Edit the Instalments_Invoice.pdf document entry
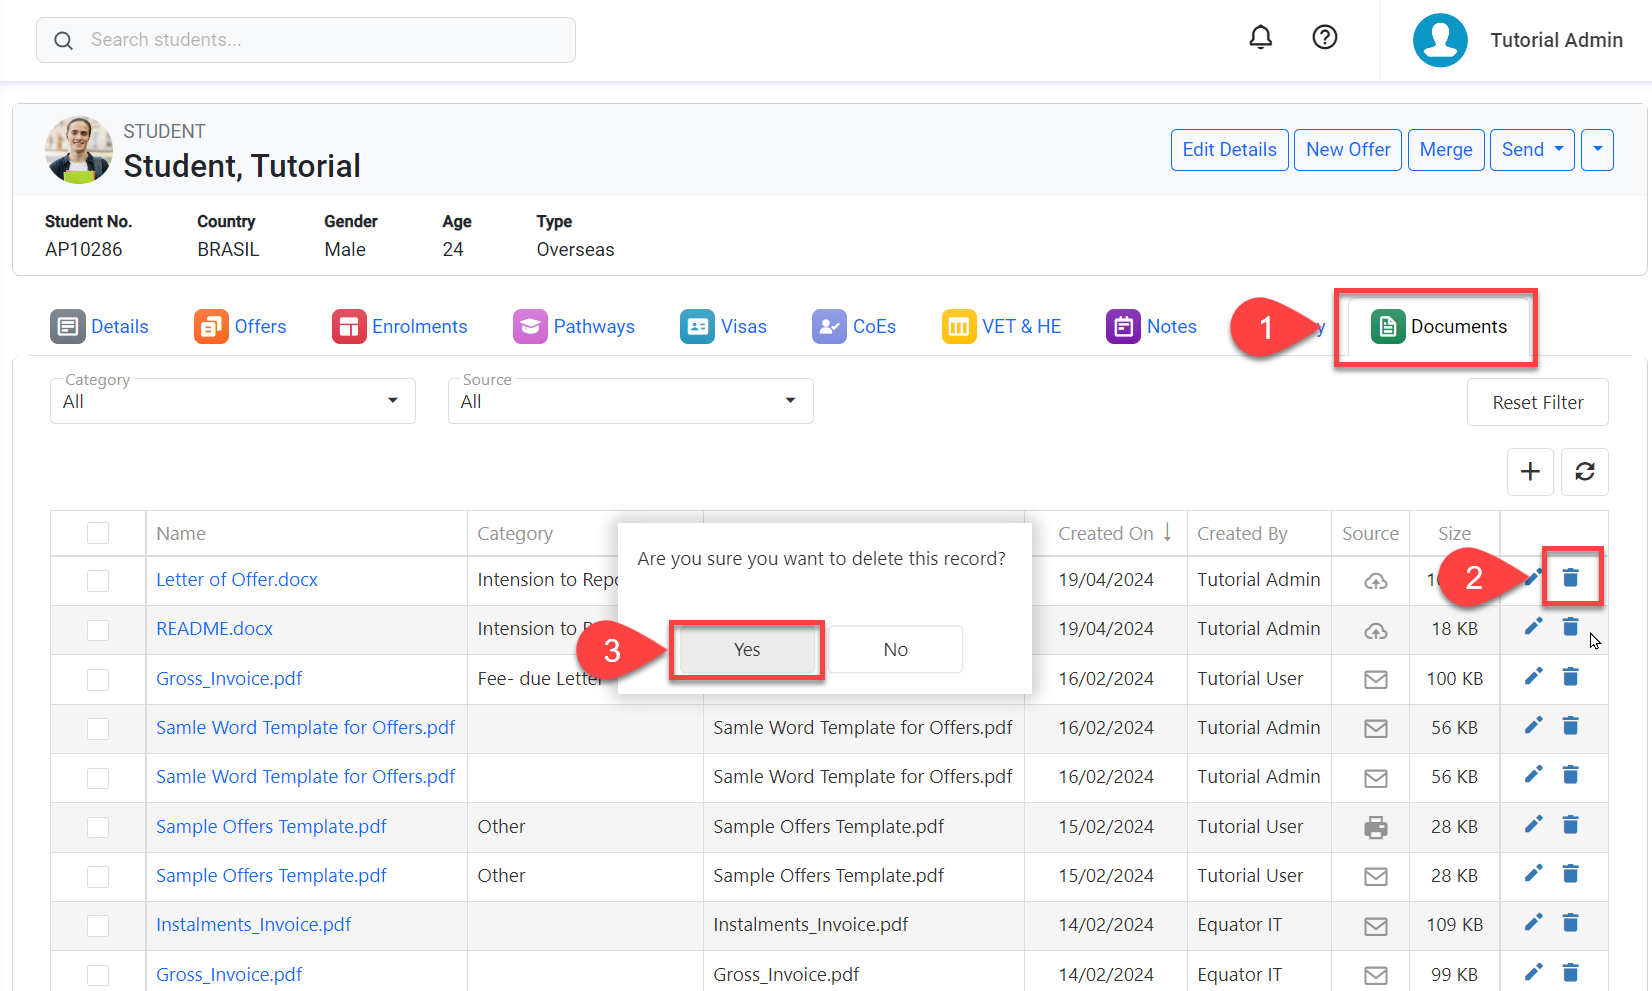This screenshot has width=1652, height=991. click(x=1532, y=923)
